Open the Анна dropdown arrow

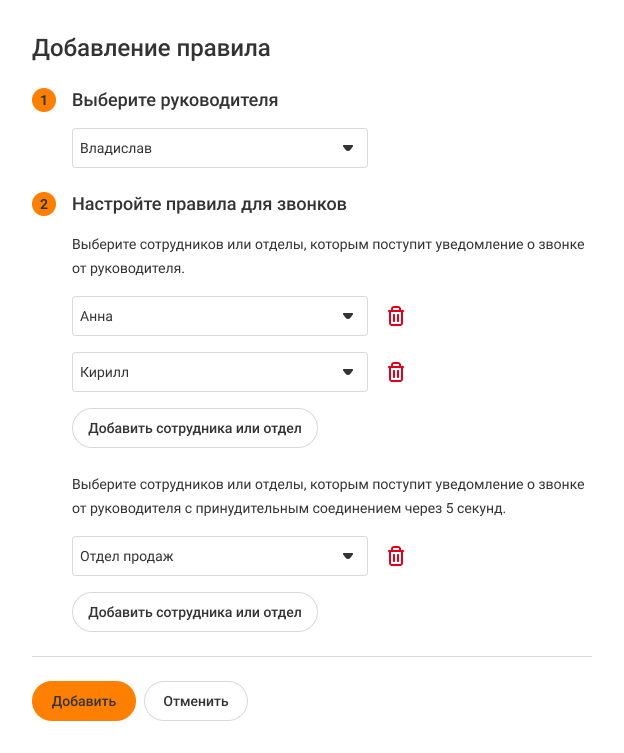tap(348, 316)
